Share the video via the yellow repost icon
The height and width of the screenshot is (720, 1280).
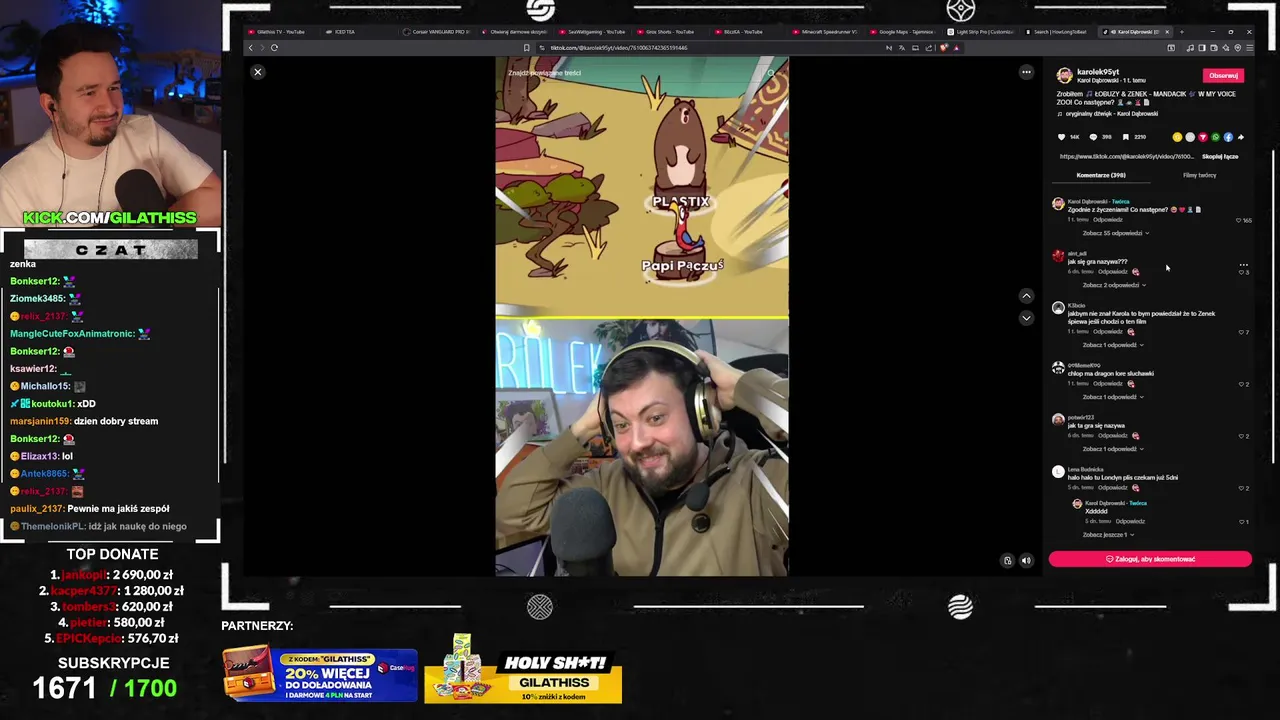pyautogui.click(x=1177, y=137)
